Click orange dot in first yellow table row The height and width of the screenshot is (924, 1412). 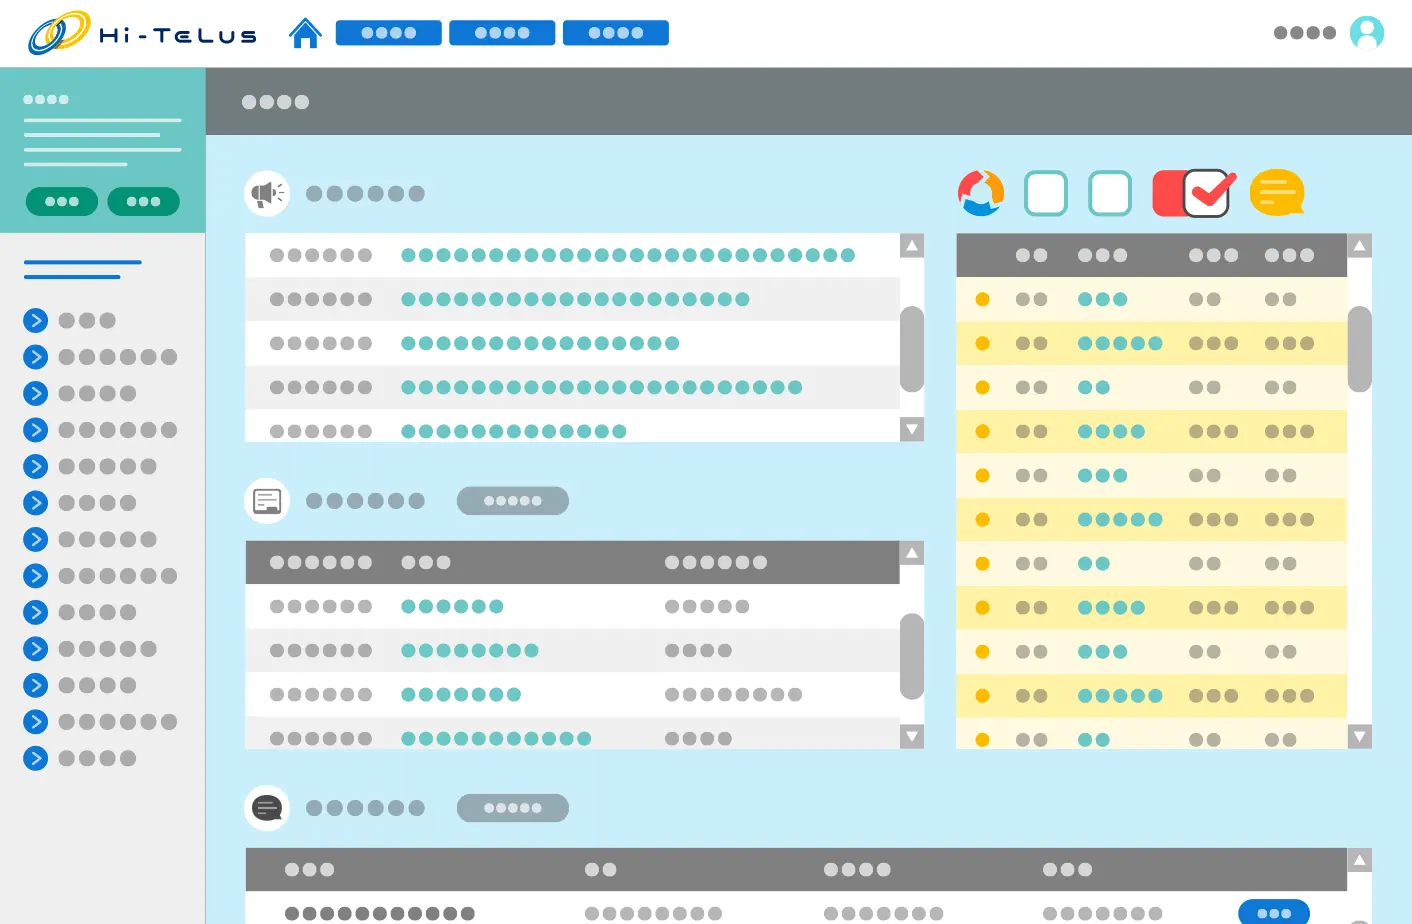(983, 299)
